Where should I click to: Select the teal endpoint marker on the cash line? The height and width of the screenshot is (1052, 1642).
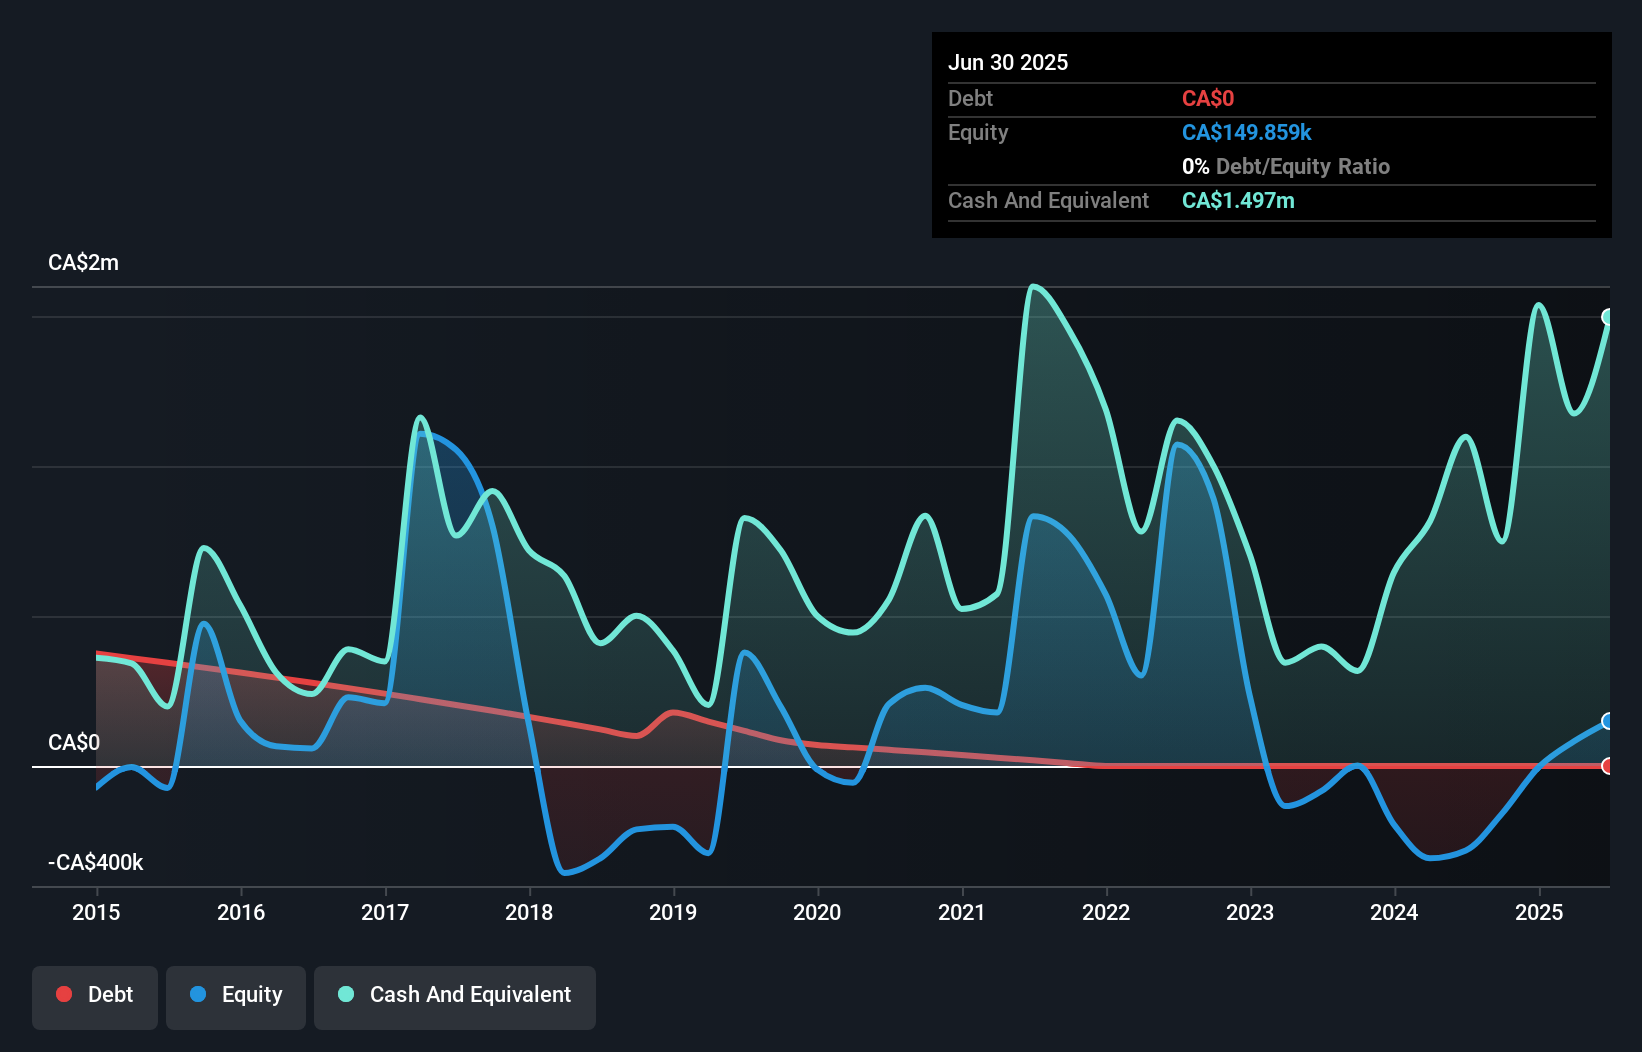(x=1608, y=315)
